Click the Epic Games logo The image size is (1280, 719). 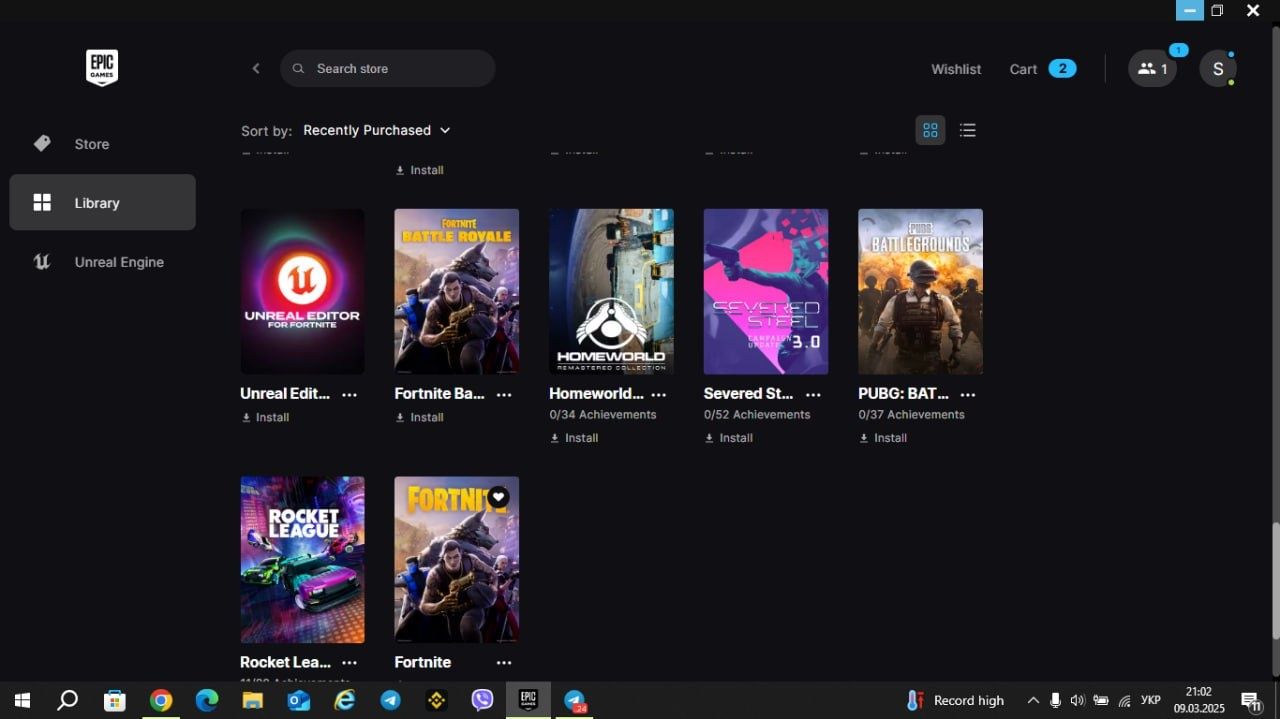pos(102,68)
